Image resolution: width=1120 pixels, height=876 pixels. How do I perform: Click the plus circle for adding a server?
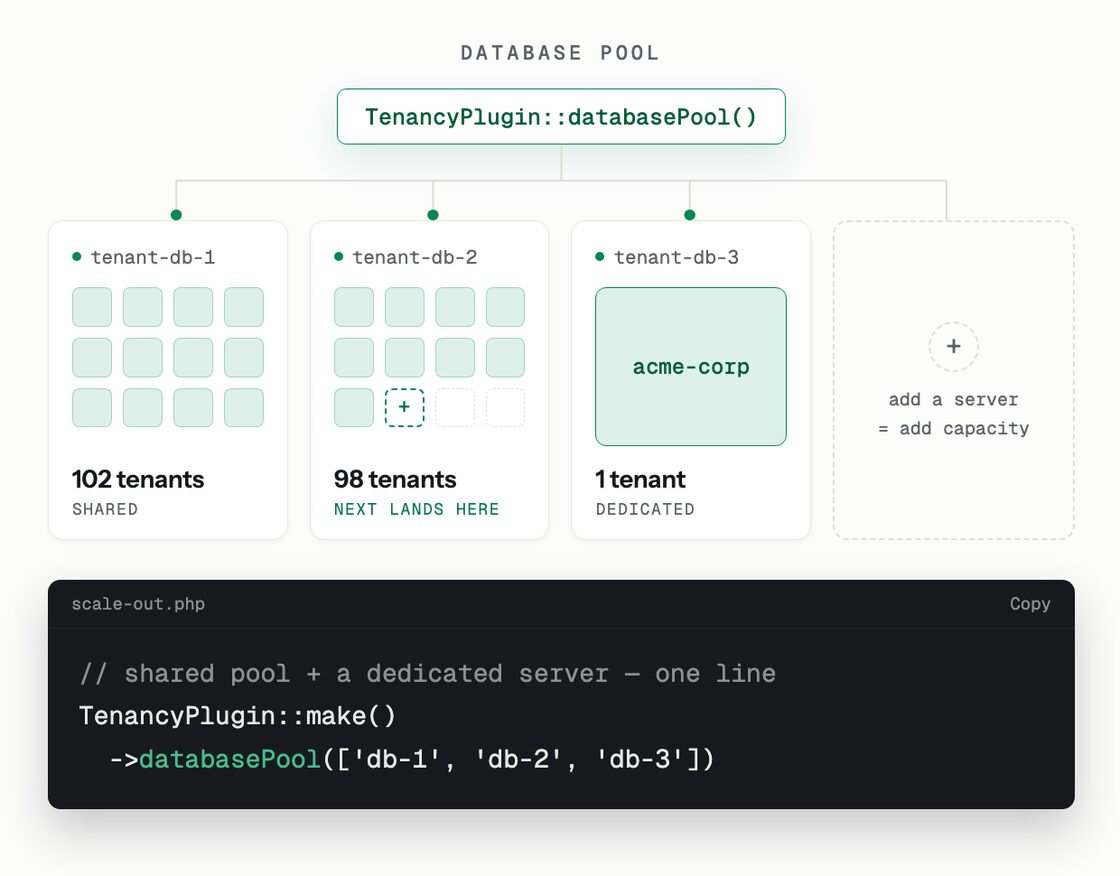[953, 347]
